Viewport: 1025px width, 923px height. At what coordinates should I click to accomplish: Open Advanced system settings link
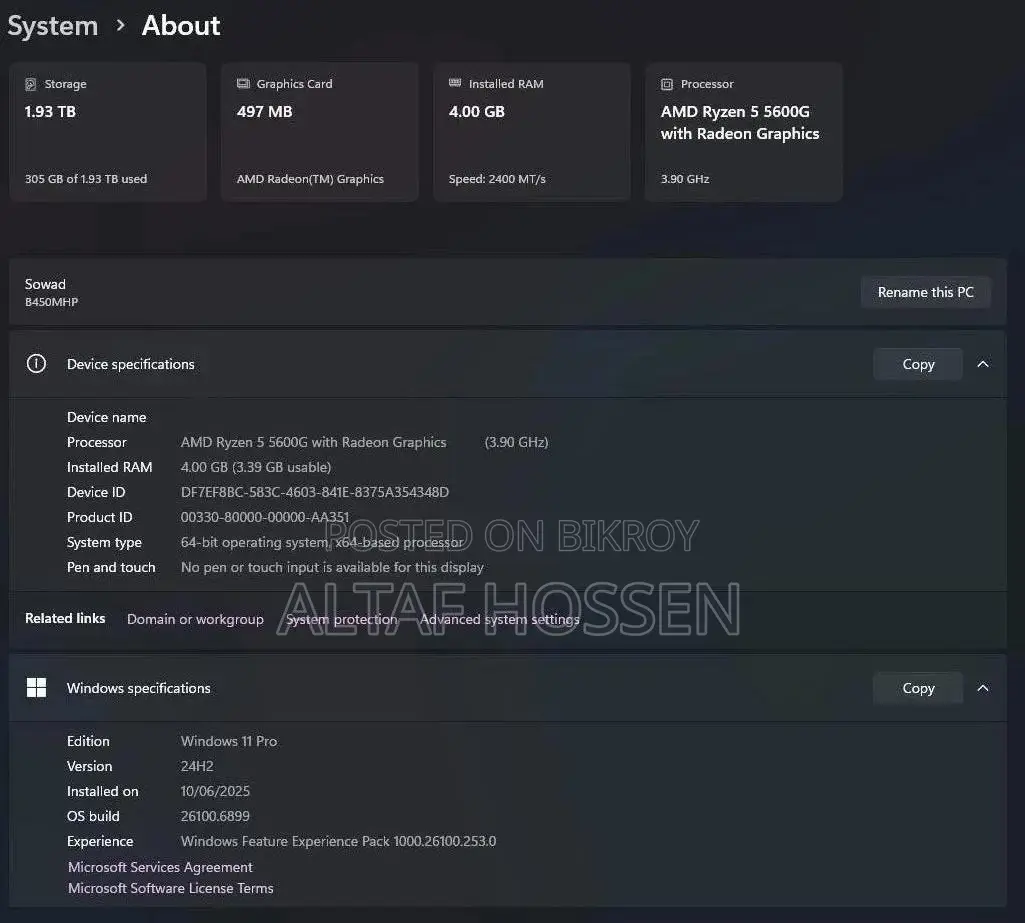click(x=500, y=619)
